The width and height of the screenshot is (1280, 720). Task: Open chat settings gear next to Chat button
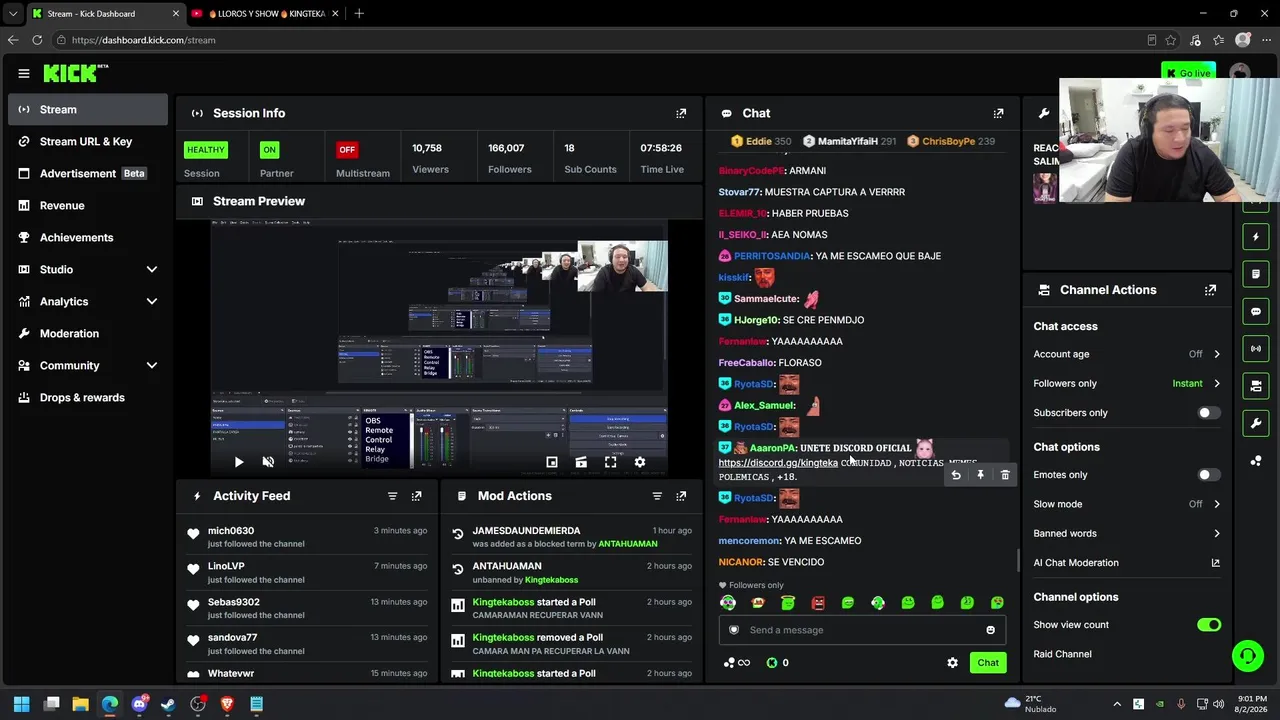tap(952, 663)
